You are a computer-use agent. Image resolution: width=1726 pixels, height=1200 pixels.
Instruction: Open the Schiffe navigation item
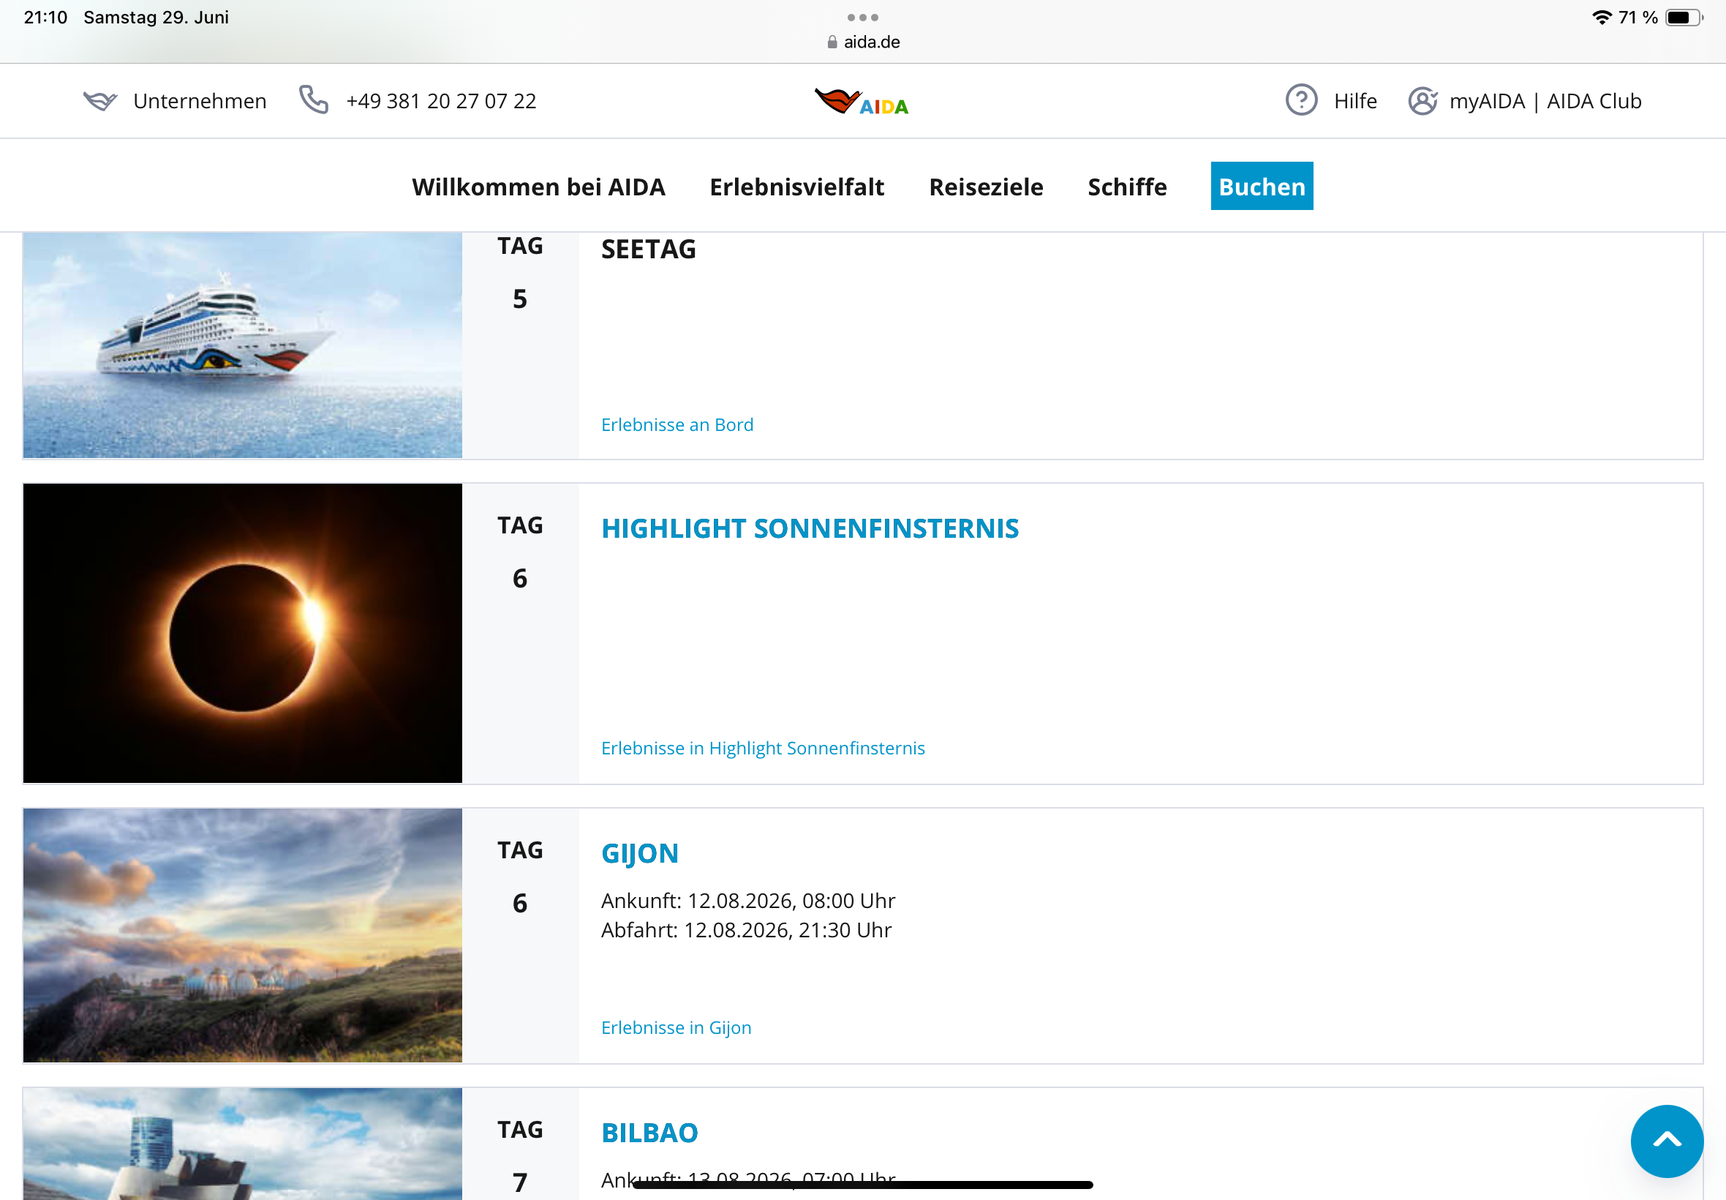point(1127,187)
